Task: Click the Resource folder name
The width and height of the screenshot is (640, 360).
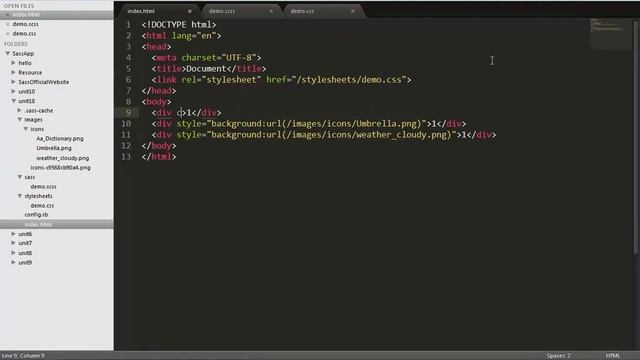Action: click(30, 72)
